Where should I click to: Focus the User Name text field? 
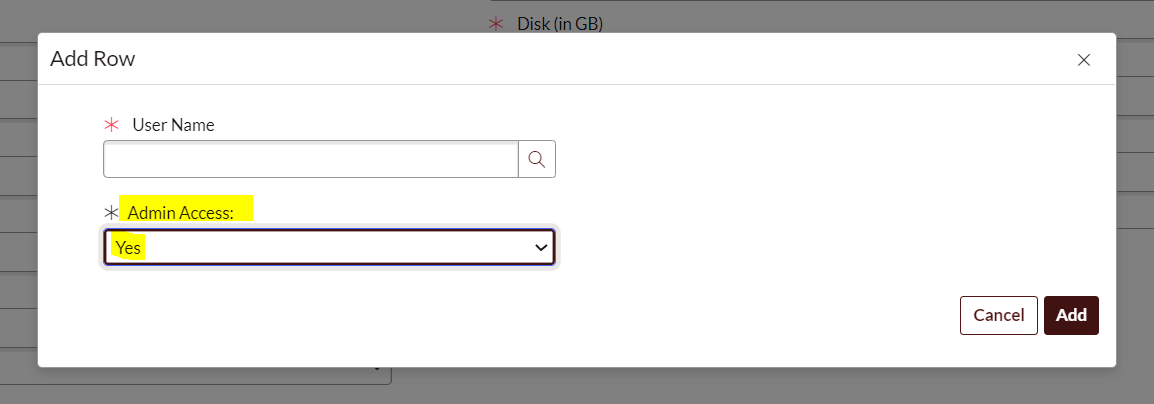click(311, 159)
